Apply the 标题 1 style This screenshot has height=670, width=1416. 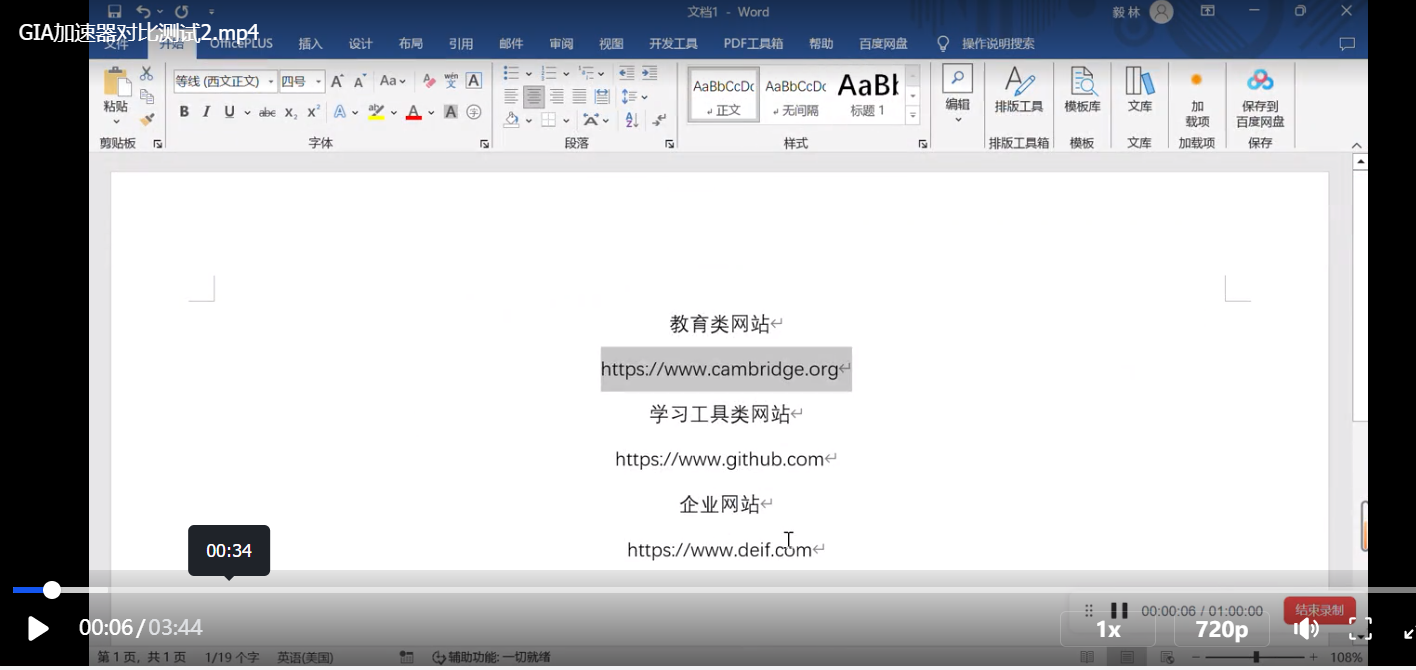coord(867,95)
